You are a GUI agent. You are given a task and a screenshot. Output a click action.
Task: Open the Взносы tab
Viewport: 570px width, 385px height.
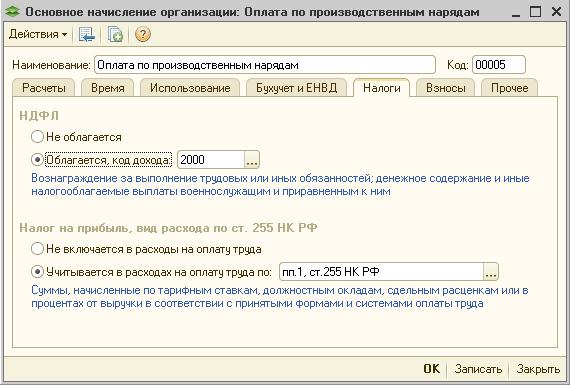[446, 88]
